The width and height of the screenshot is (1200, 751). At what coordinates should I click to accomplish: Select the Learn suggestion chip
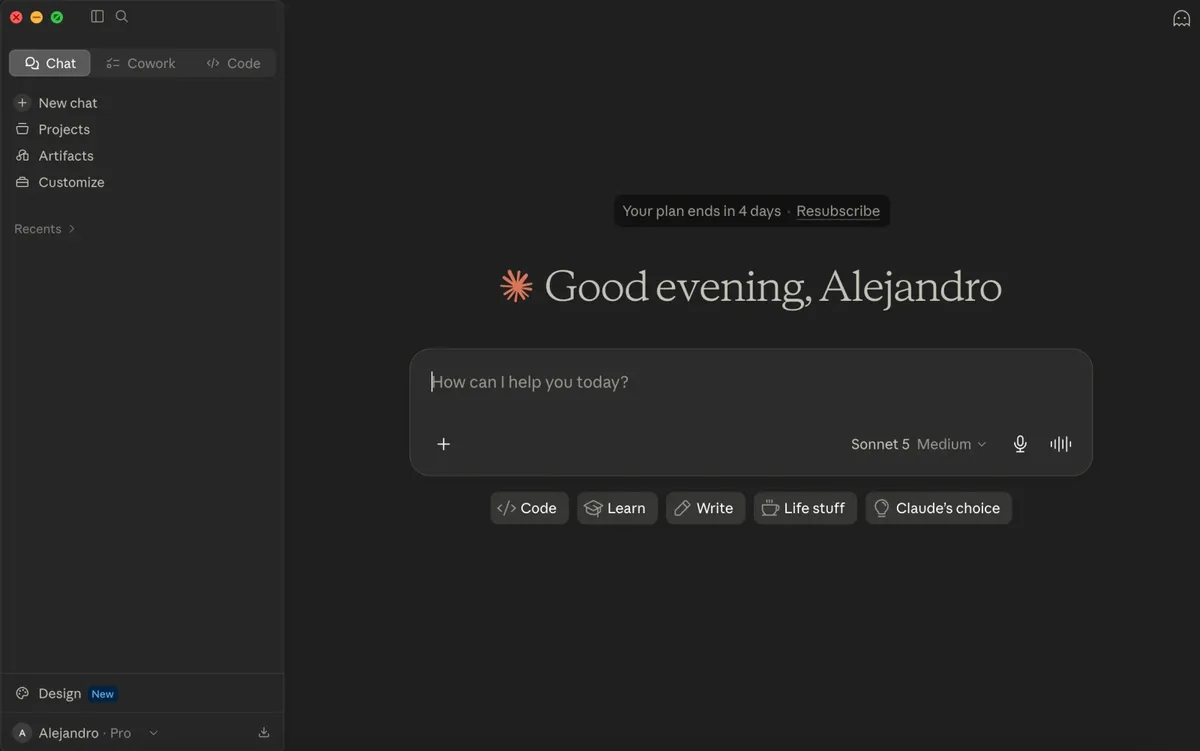pyautogui.click(x=617, y=508)
